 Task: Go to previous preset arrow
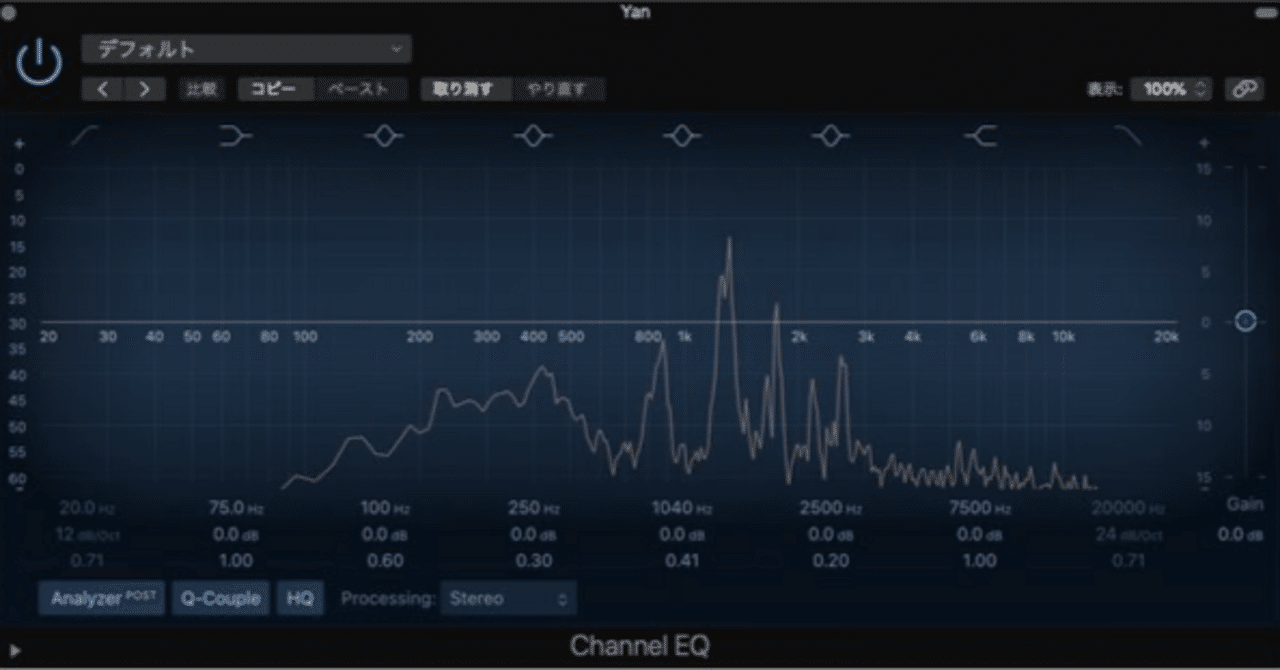(x=103, y=89)
